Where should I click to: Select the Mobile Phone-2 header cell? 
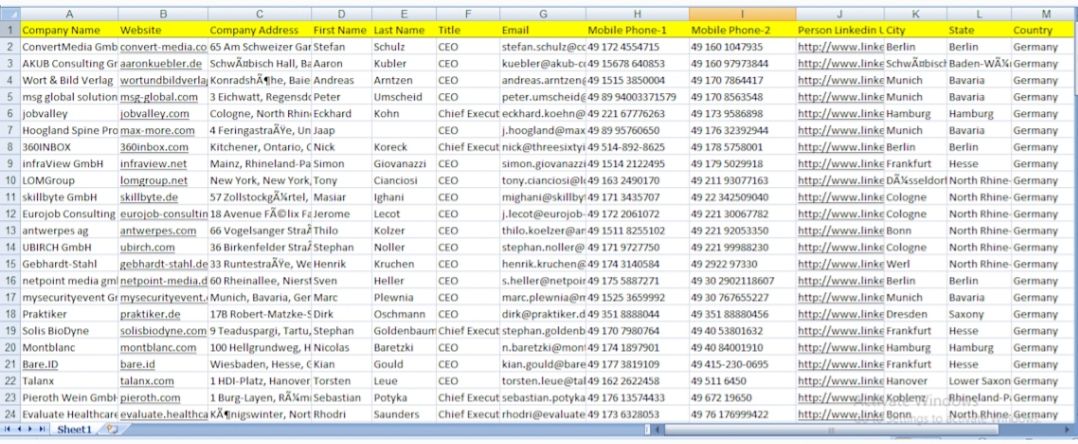click(x=742, y=30)
